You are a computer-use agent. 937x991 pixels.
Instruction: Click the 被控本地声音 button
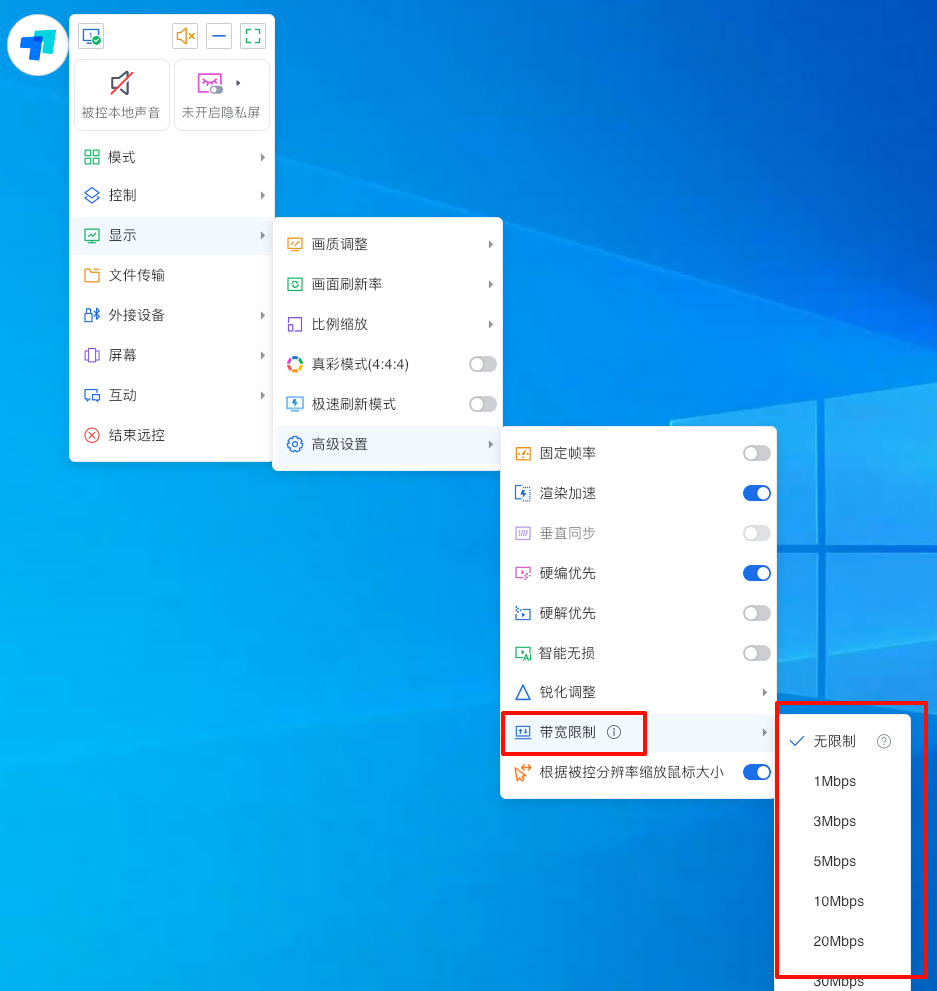121,95
